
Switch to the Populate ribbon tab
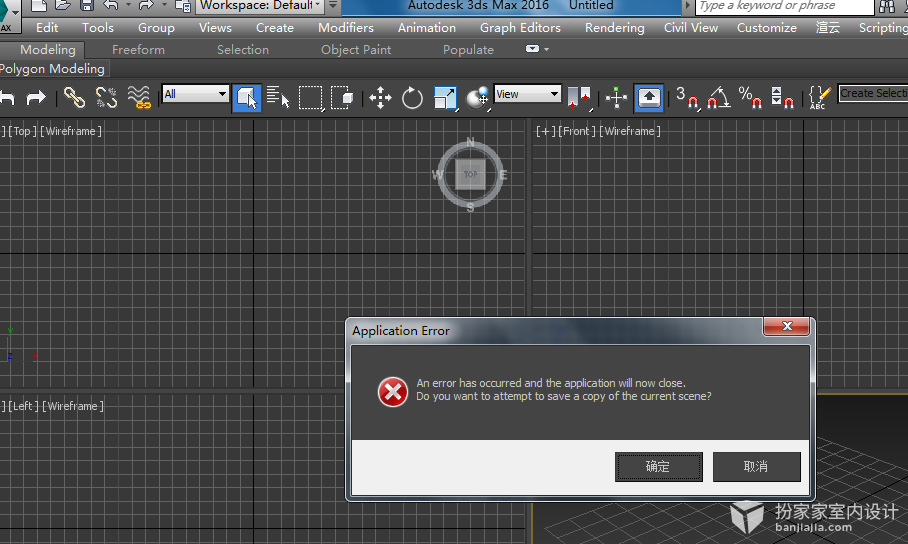pos(468,50)
